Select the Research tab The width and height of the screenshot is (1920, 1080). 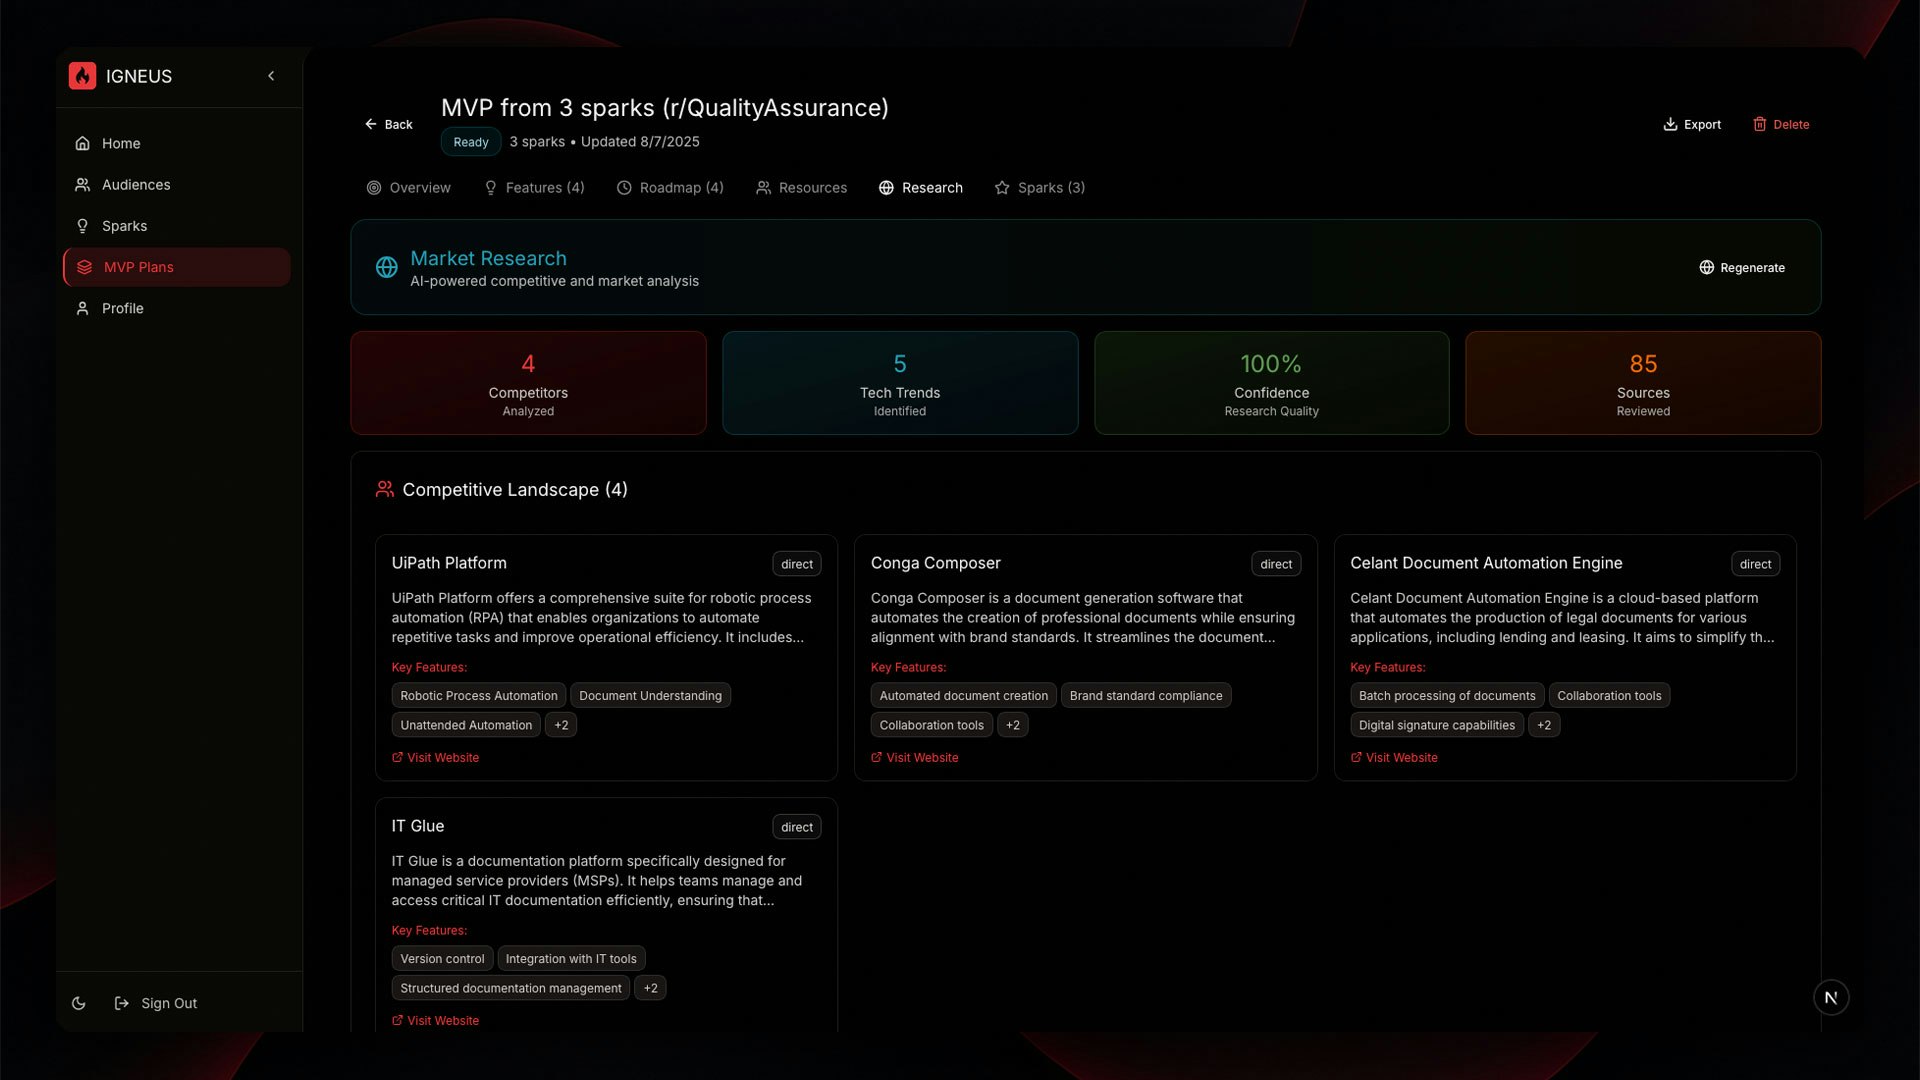(921, 188)
